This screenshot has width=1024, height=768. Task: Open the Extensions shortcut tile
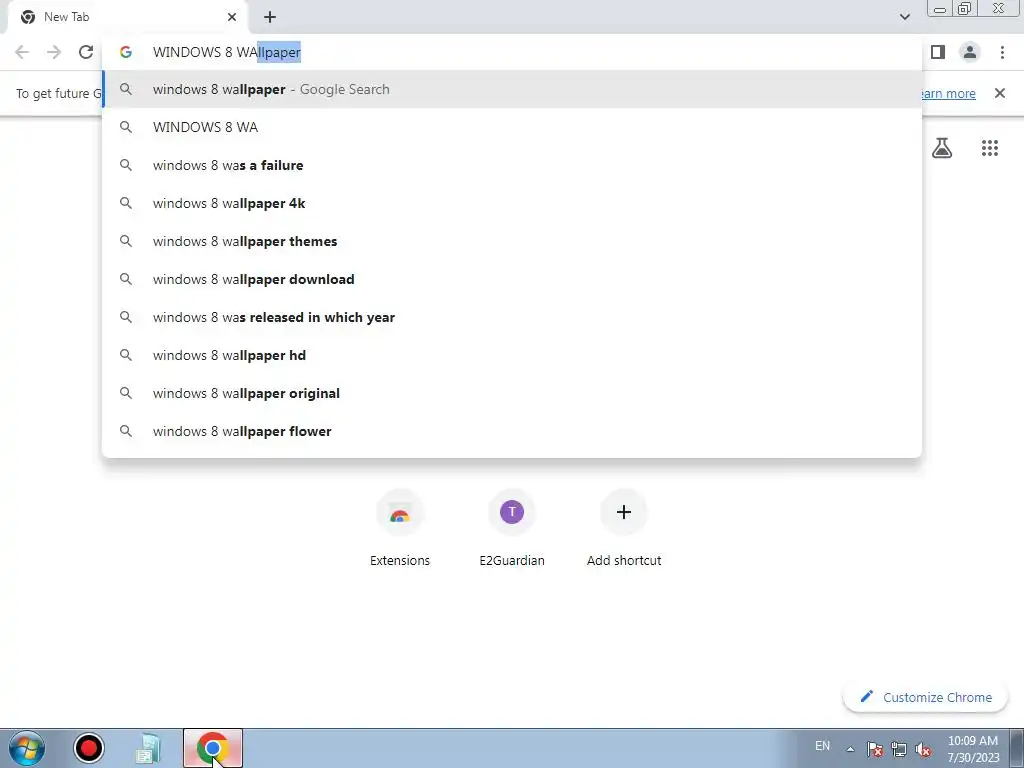(x=400, y=529)
